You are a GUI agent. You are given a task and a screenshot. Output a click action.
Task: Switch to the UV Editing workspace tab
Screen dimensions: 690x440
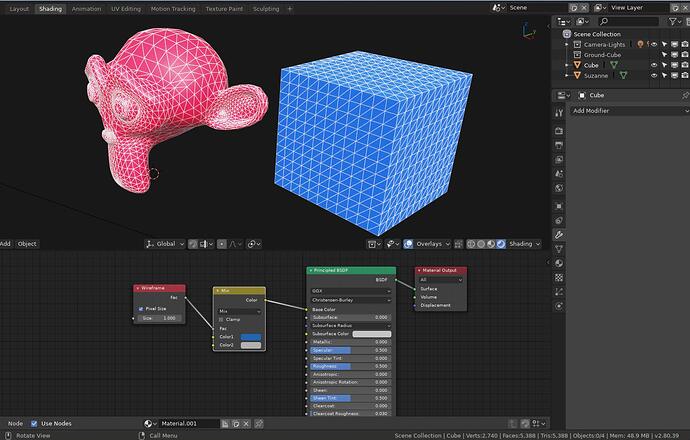pyautogui.click(x=126, y=9)
